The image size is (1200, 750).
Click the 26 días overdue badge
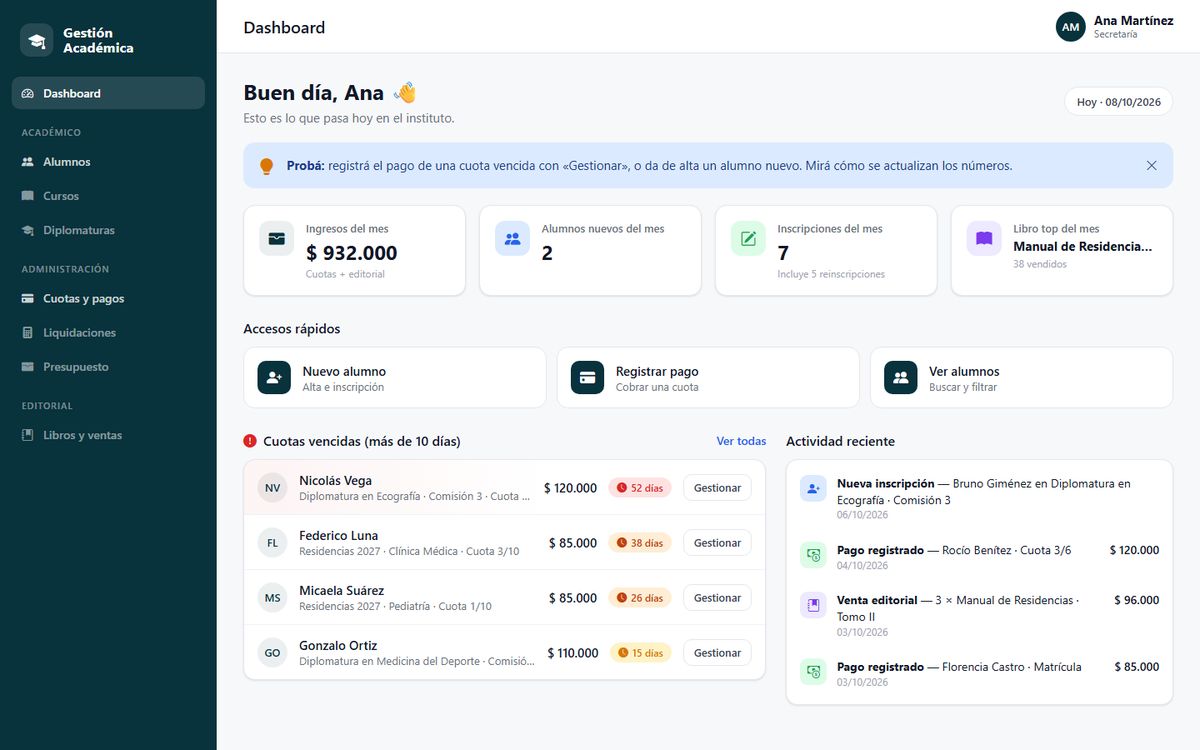(640, 598)
